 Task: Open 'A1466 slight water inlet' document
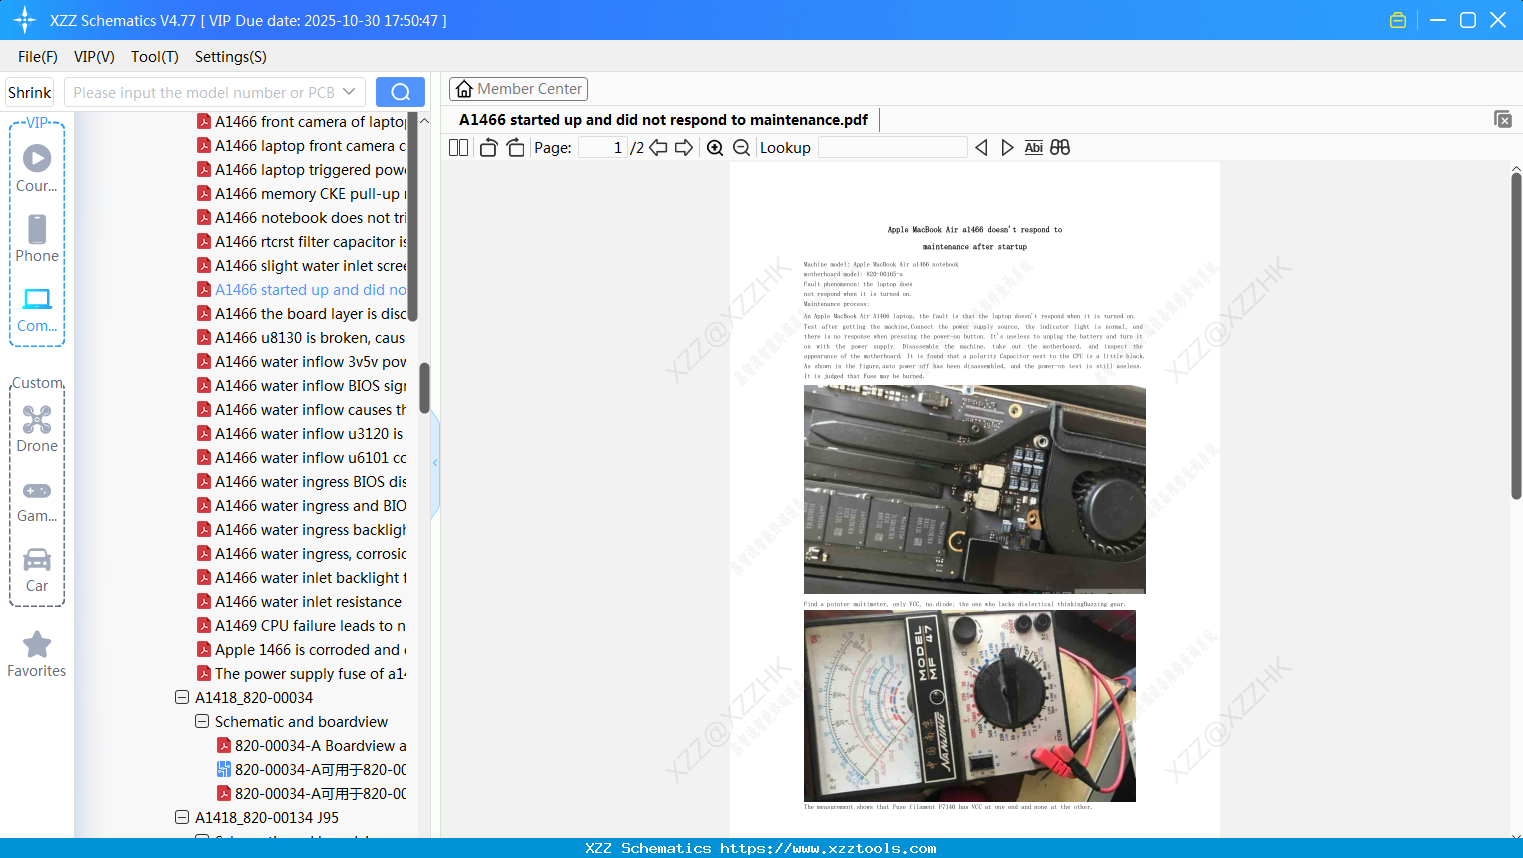click(x=310, y=265)
